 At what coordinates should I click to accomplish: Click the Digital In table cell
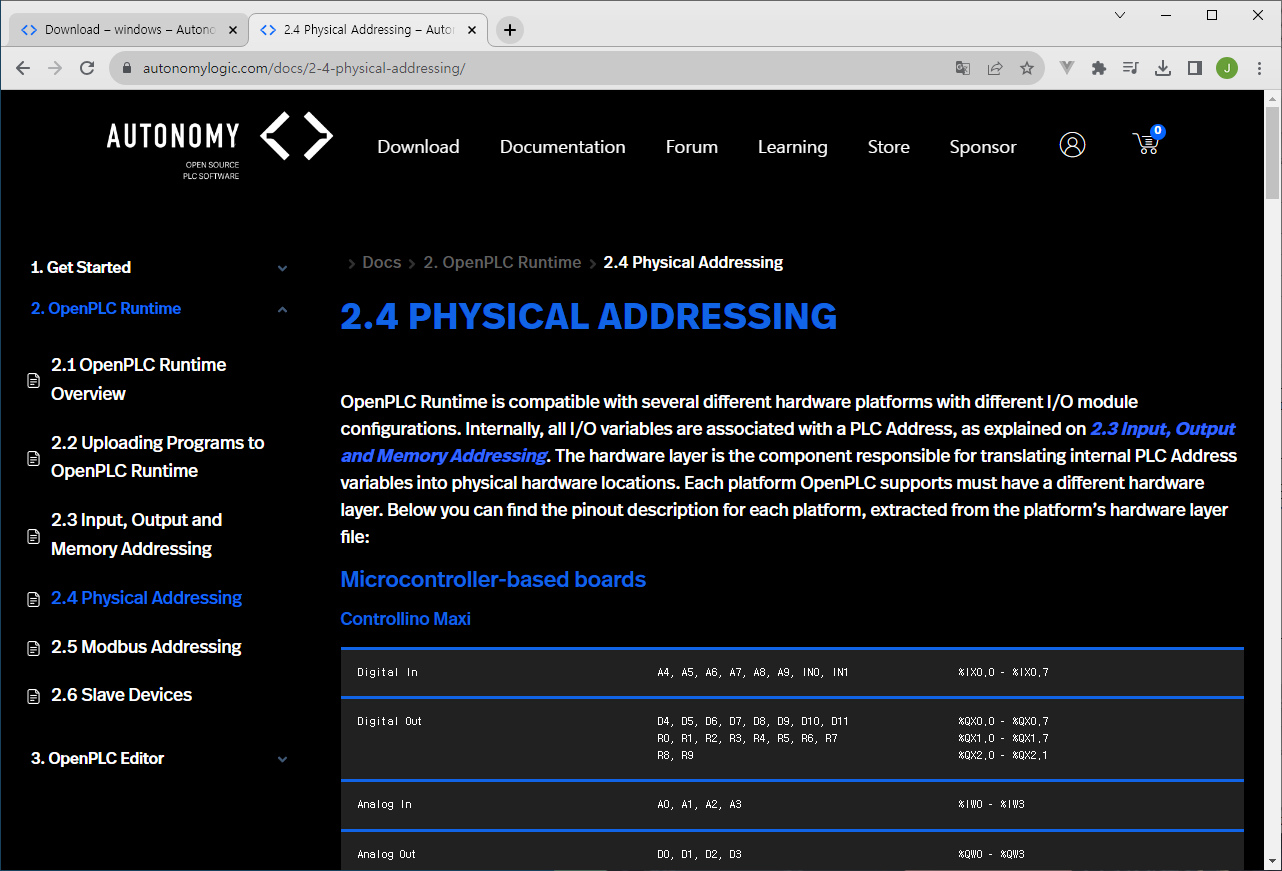(x=387, y=673)
